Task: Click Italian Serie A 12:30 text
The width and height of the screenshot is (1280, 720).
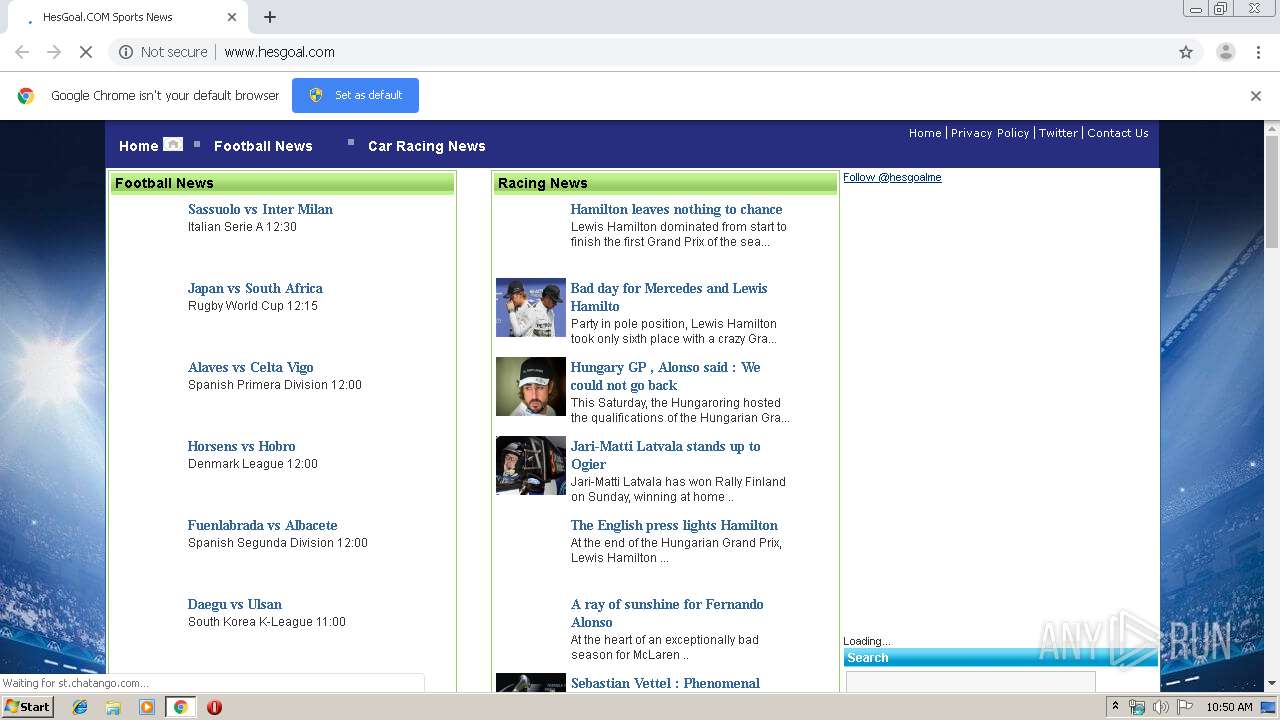Action: 242,227
